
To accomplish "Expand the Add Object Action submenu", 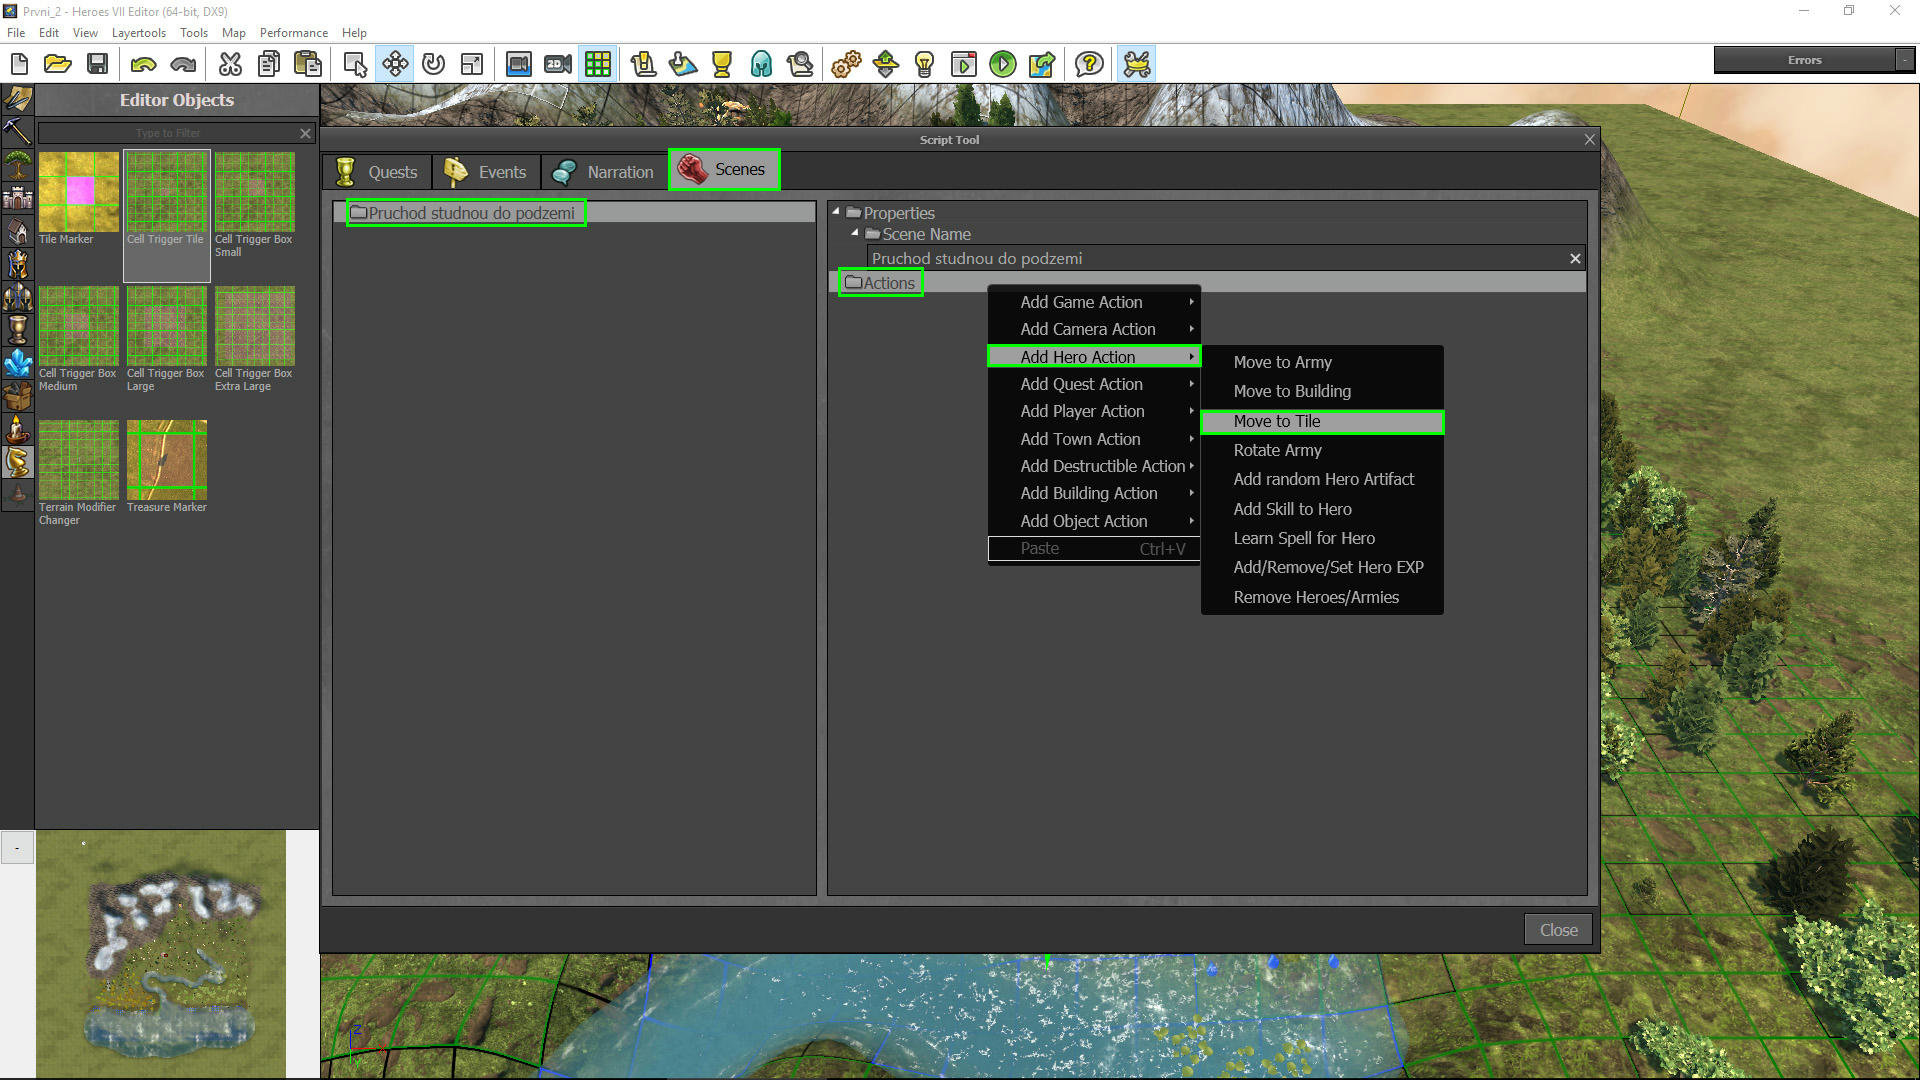I will pyautogui.click(x=1095, y=521).
